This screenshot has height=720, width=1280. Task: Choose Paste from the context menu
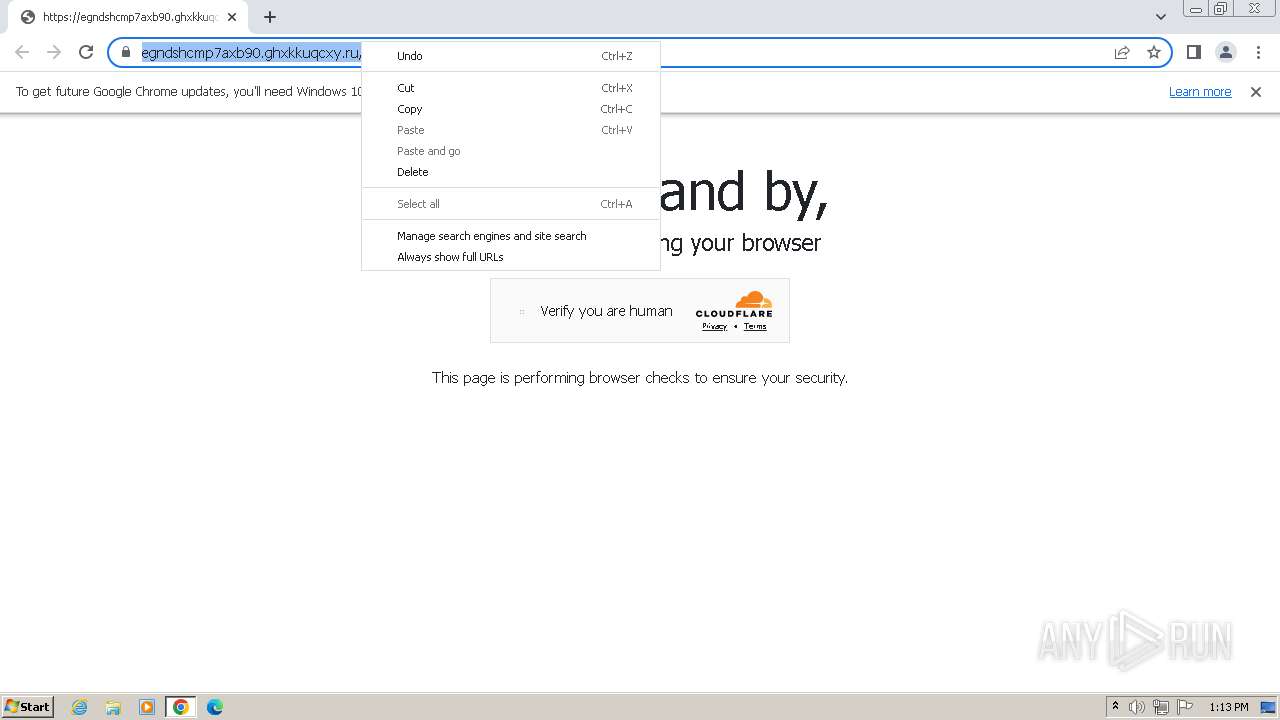click(511, 130)
